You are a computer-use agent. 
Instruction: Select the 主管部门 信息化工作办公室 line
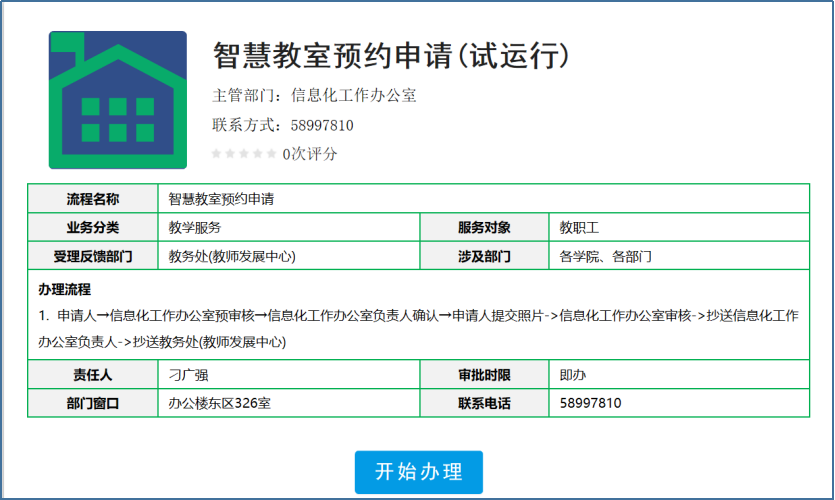point(314,96)
